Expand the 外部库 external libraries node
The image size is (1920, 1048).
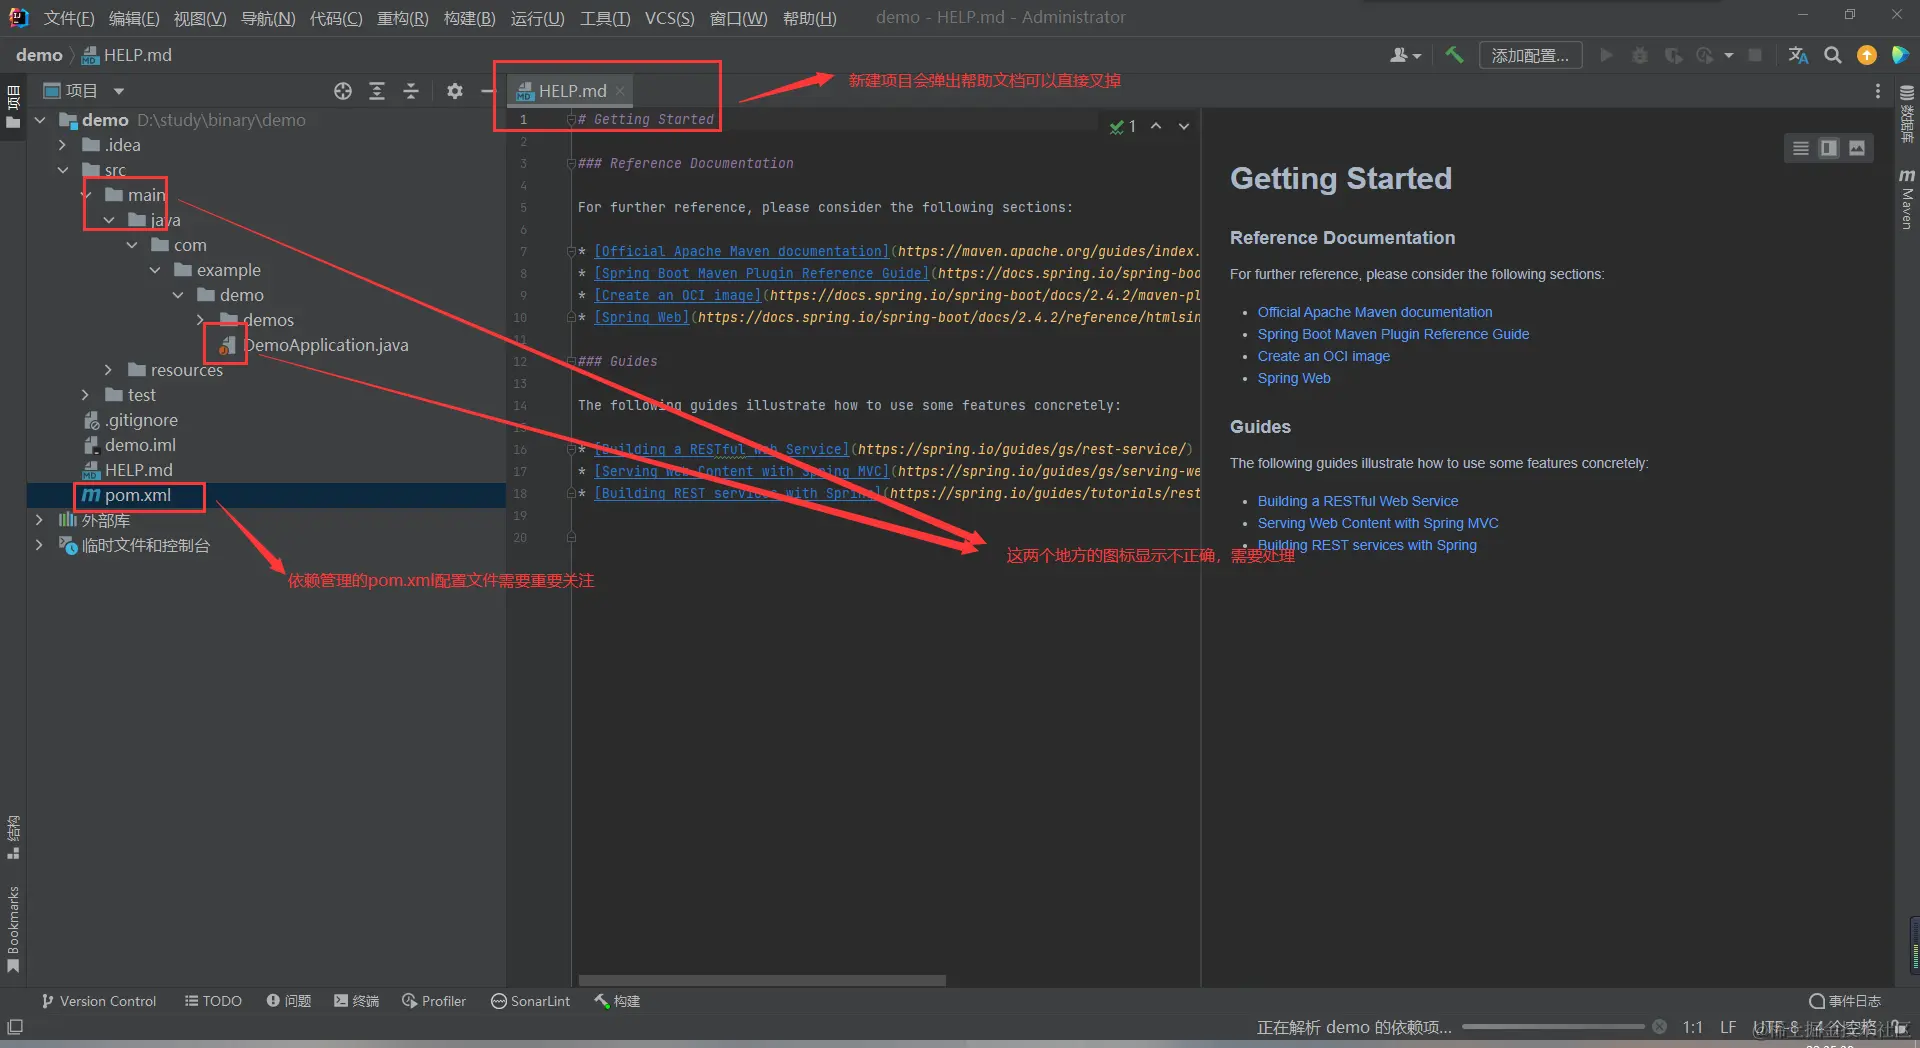pos(39,520)
